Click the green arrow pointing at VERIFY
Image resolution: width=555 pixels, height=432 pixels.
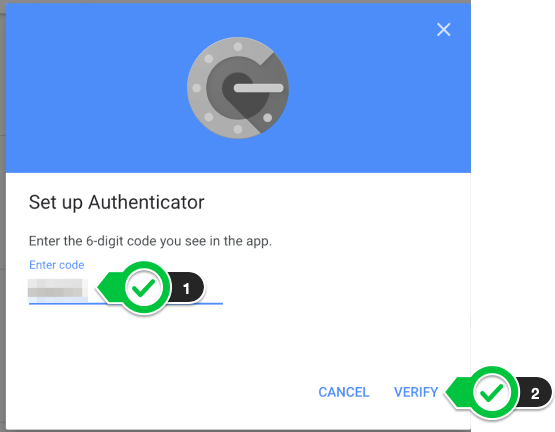point(459,392)
